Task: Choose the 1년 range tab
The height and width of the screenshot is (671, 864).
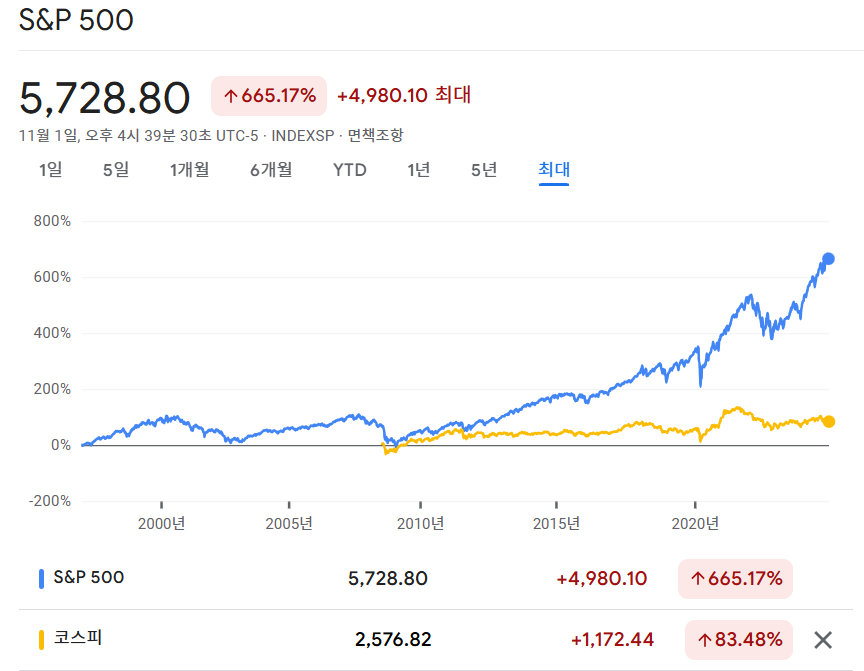Action: [419, 170]
